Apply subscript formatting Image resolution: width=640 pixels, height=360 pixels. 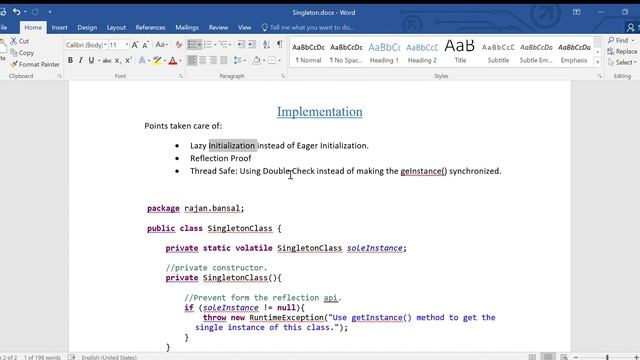(118, 60)
